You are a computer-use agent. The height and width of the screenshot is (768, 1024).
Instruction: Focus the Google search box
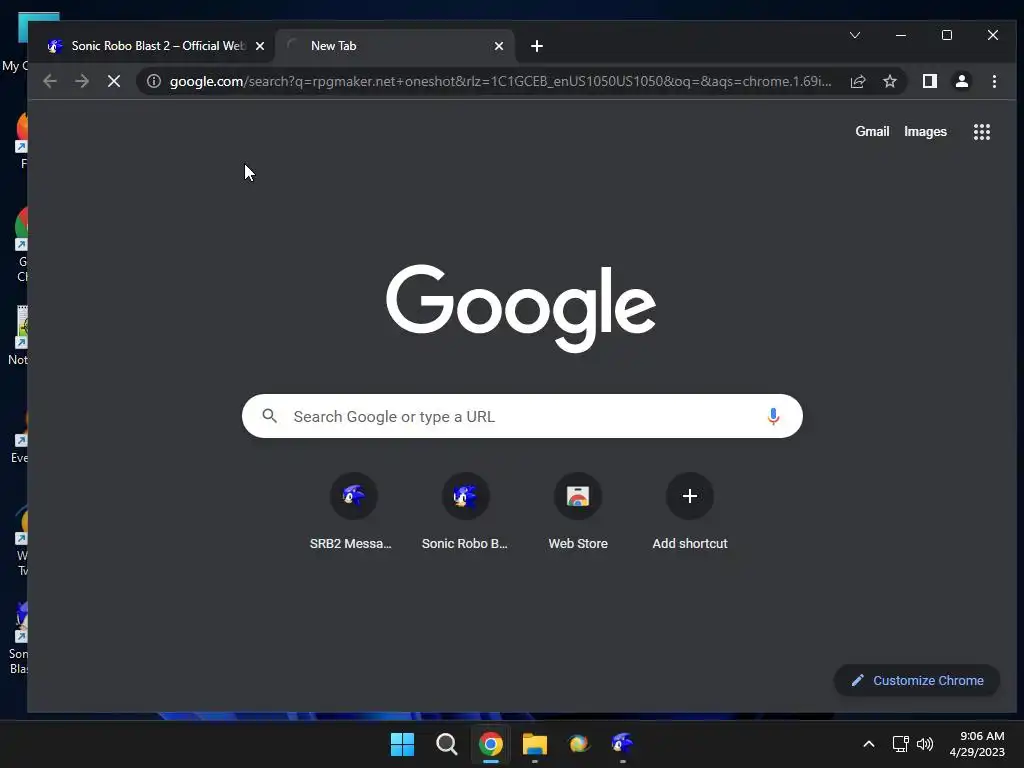coord(522,416)
